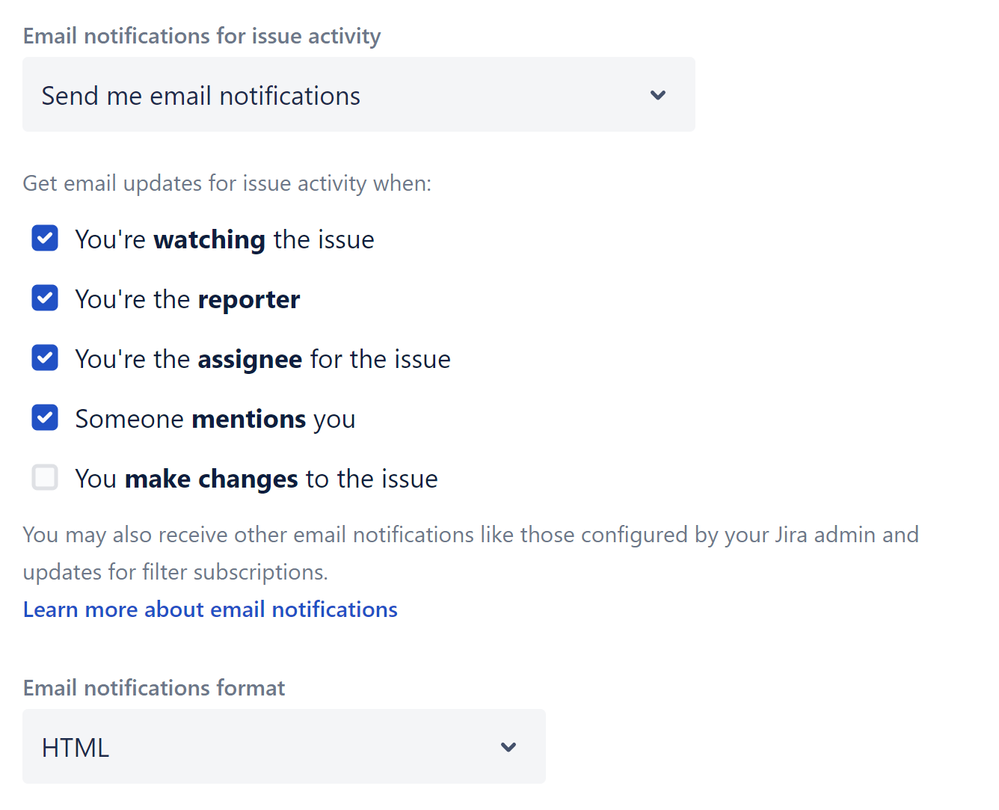The height and width of the screenshot is (810, 999).
Task: Open the "Send me email notifications" dropdown
Action: click(x=358, y=95)
